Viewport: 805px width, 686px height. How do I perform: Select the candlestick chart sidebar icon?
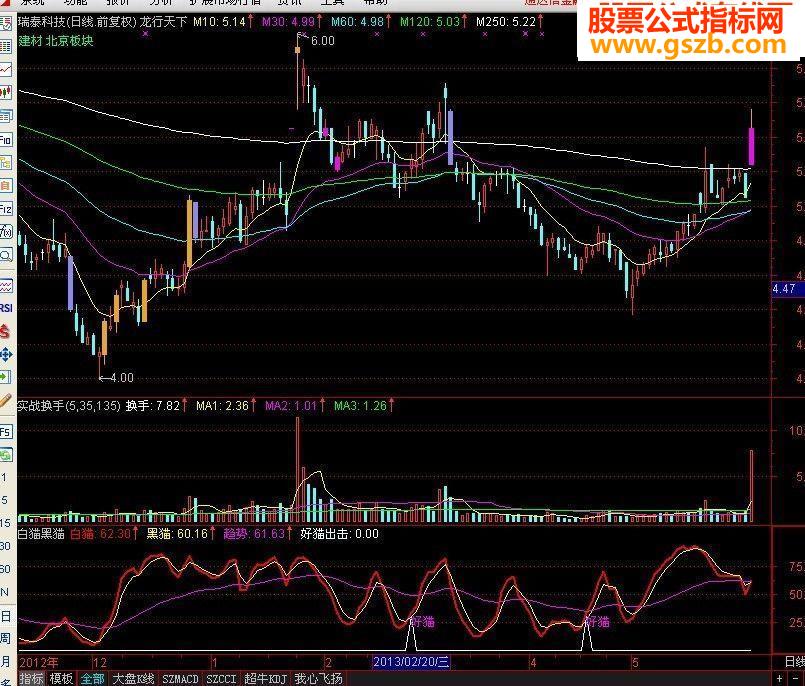click(x=5, y=93)
